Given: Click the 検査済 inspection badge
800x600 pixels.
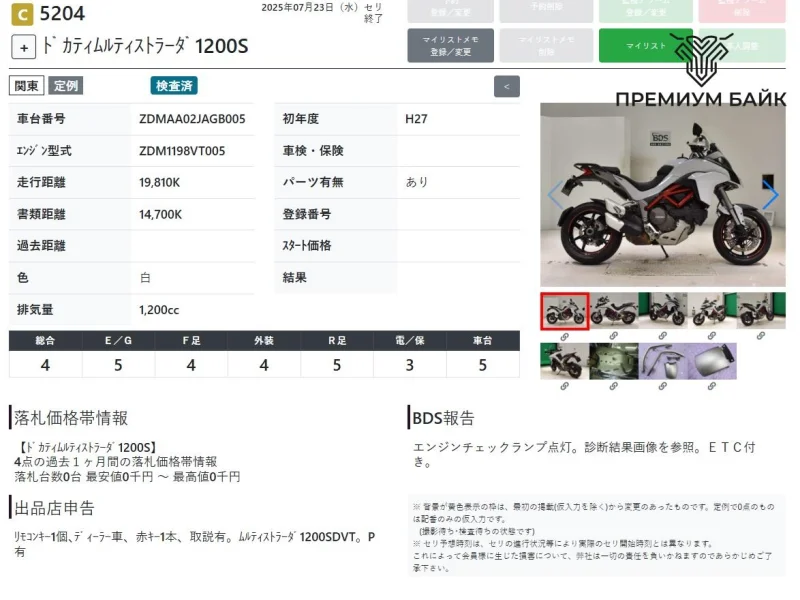Looking at the screenshot, I should point(174,86).
